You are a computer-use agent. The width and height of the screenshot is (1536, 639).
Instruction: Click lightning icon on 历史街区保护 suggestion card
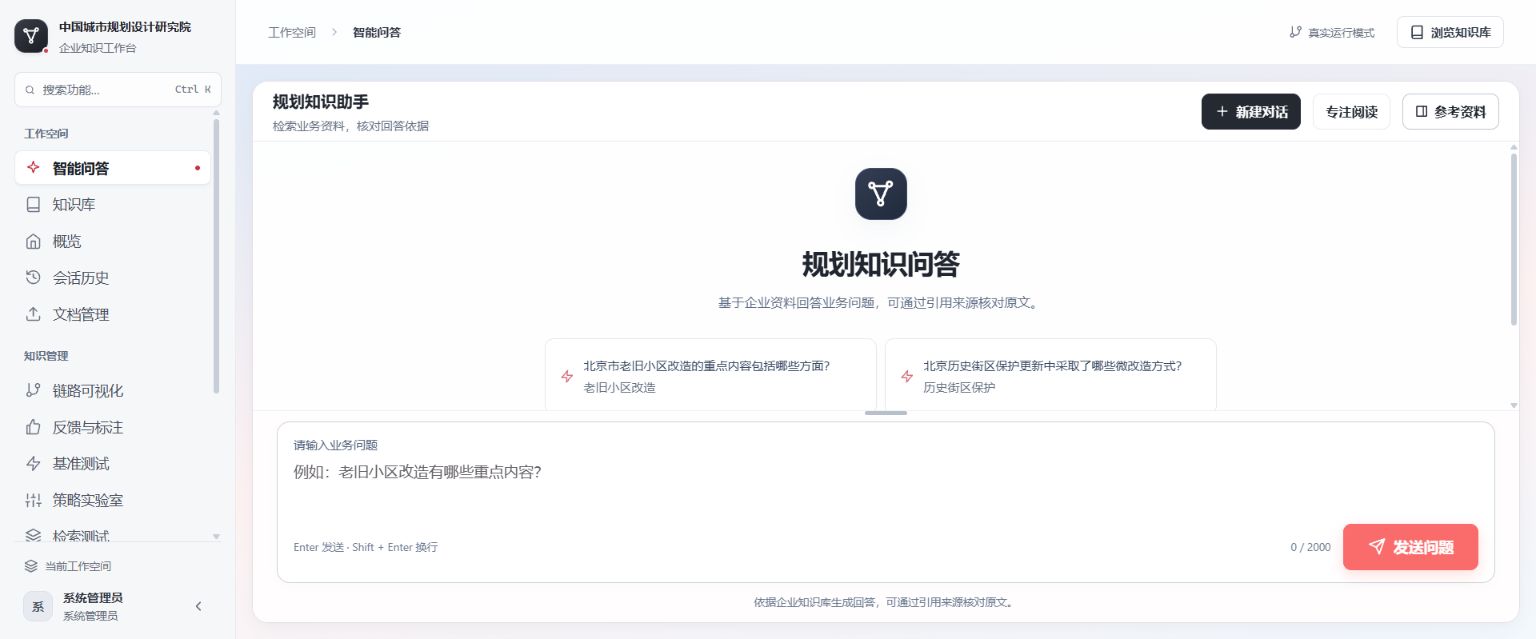(x=907, y=376)
